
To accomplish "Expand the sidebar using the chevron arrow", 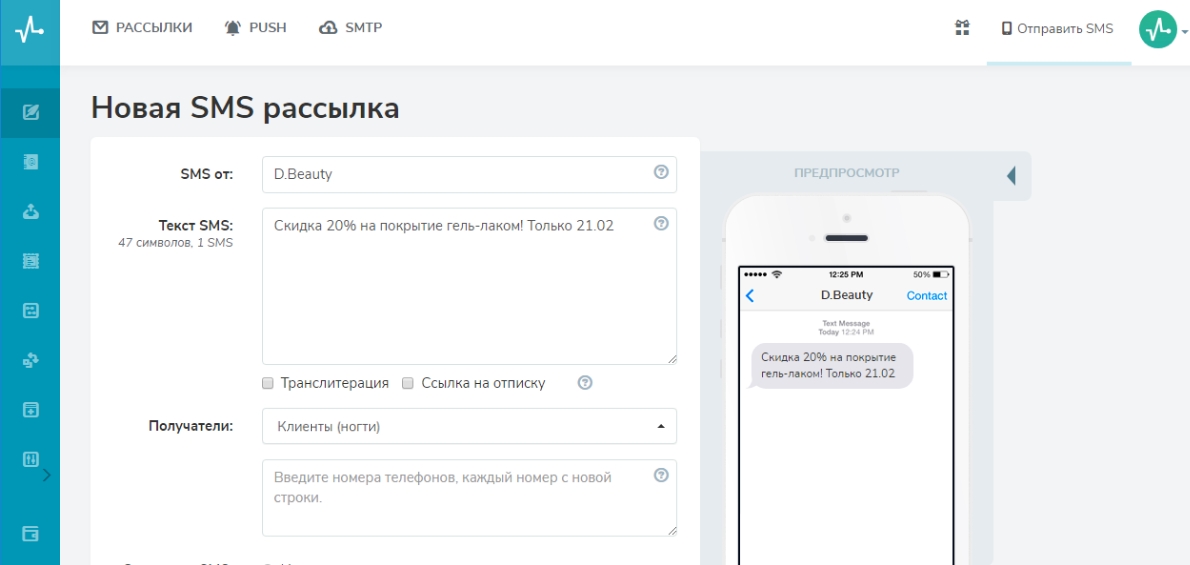I will point(47,474).
